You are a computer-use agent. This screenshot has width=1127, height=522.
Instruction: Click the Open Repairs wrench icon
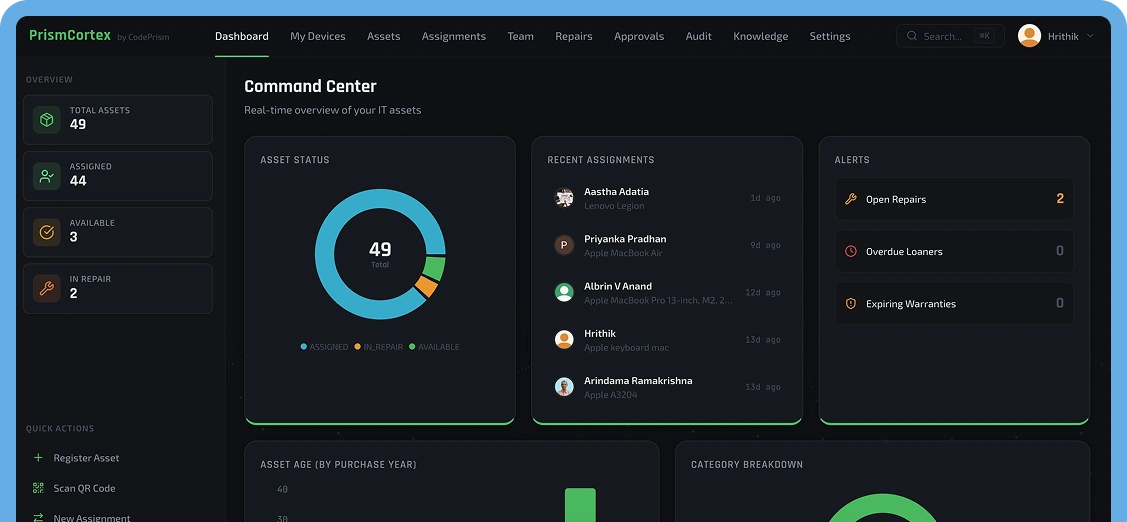[851, 199]
